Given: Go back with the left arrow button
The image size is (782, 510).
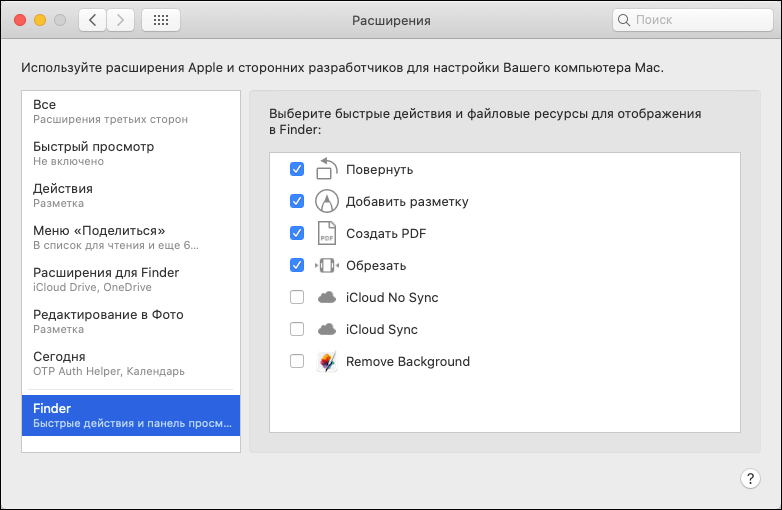Looking at the screenshot, I should coord(92,20).
